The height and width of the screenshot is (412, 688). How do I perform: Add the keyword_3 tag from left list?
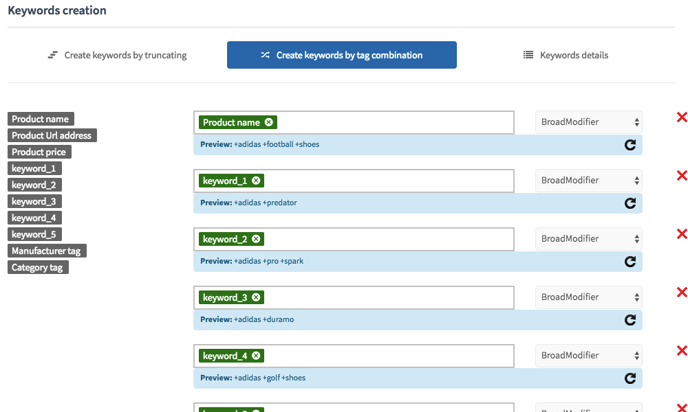point(34,201)
